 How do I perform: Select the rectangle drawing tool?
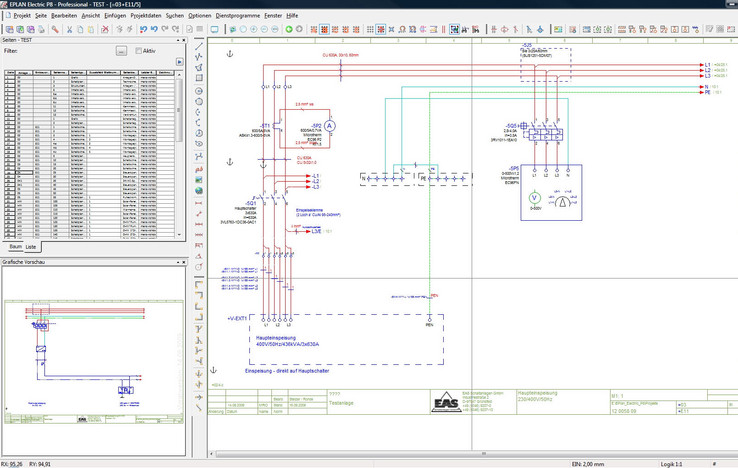pos(199,79)
